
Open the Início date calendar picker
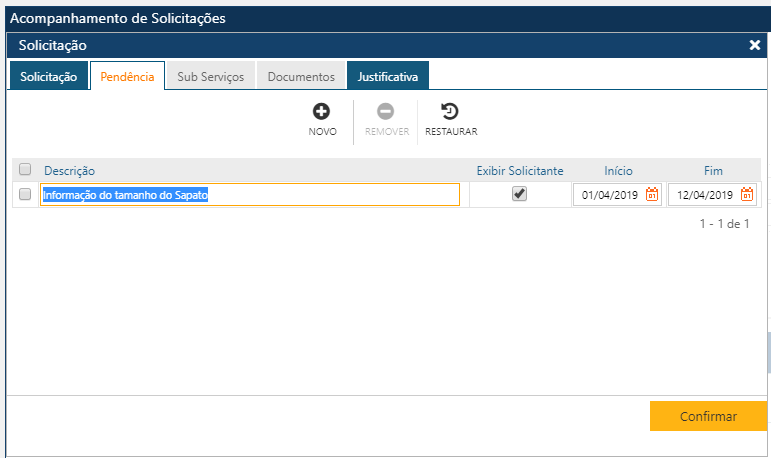pos(651,195)
